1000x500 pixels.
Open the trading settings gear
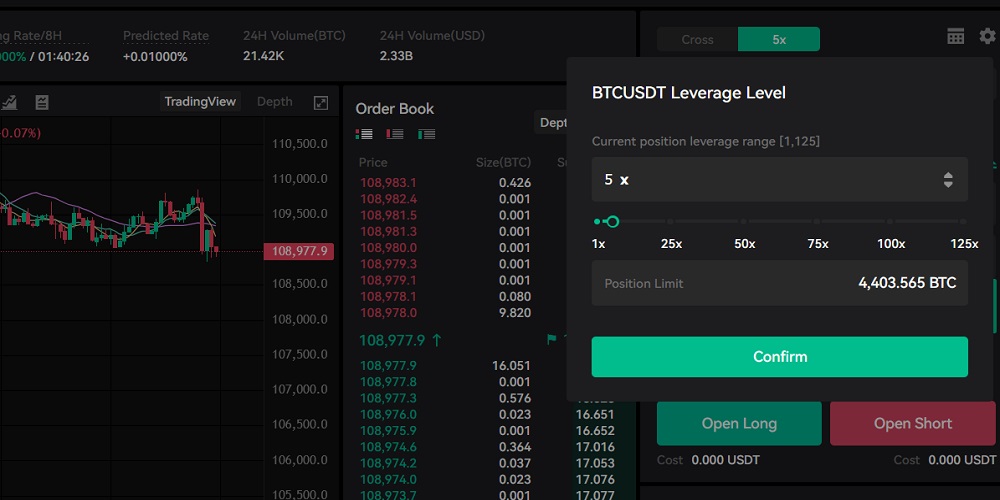point(987,36)
